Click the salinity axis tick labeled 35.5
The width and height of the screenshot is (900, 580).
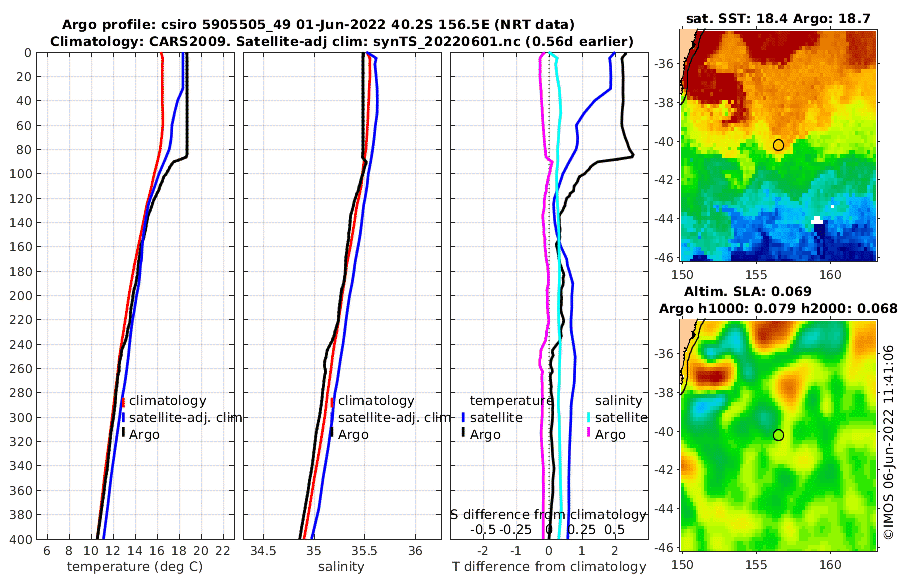[364, 551]
